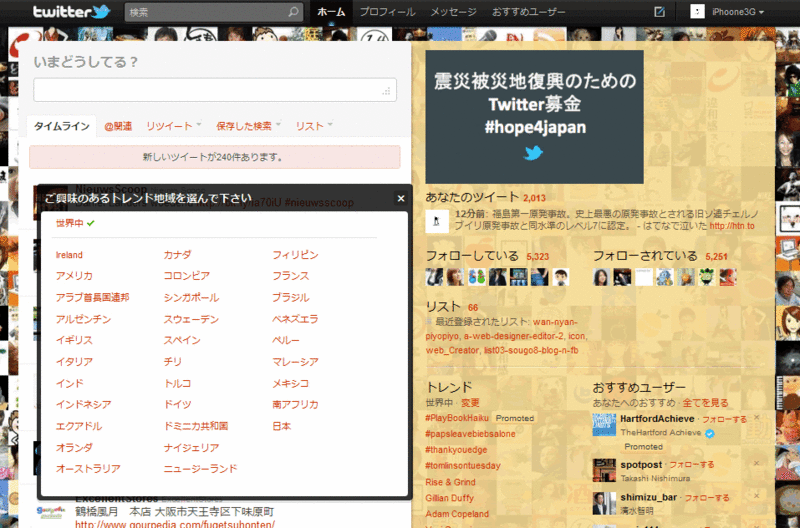Screen dimensions: 800x528
Task: Click the Twitter bird in hope4japan banner
Action: tap(534, 153)
